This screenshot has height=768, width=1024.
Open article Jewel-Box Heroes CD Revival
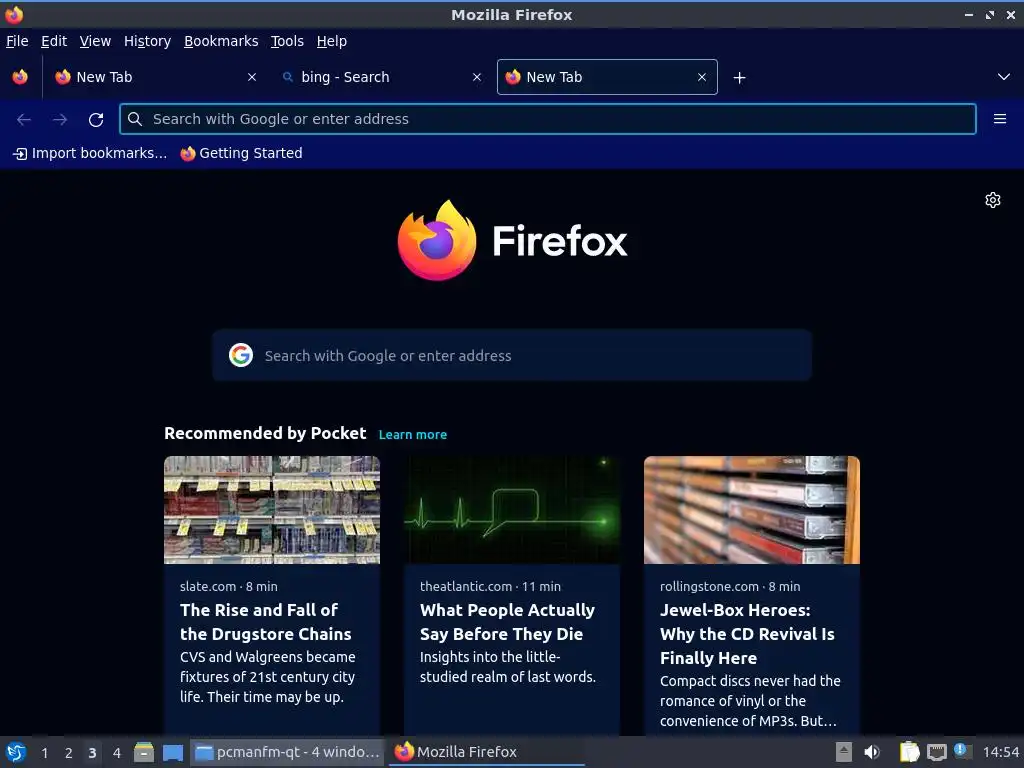[747, 633]
